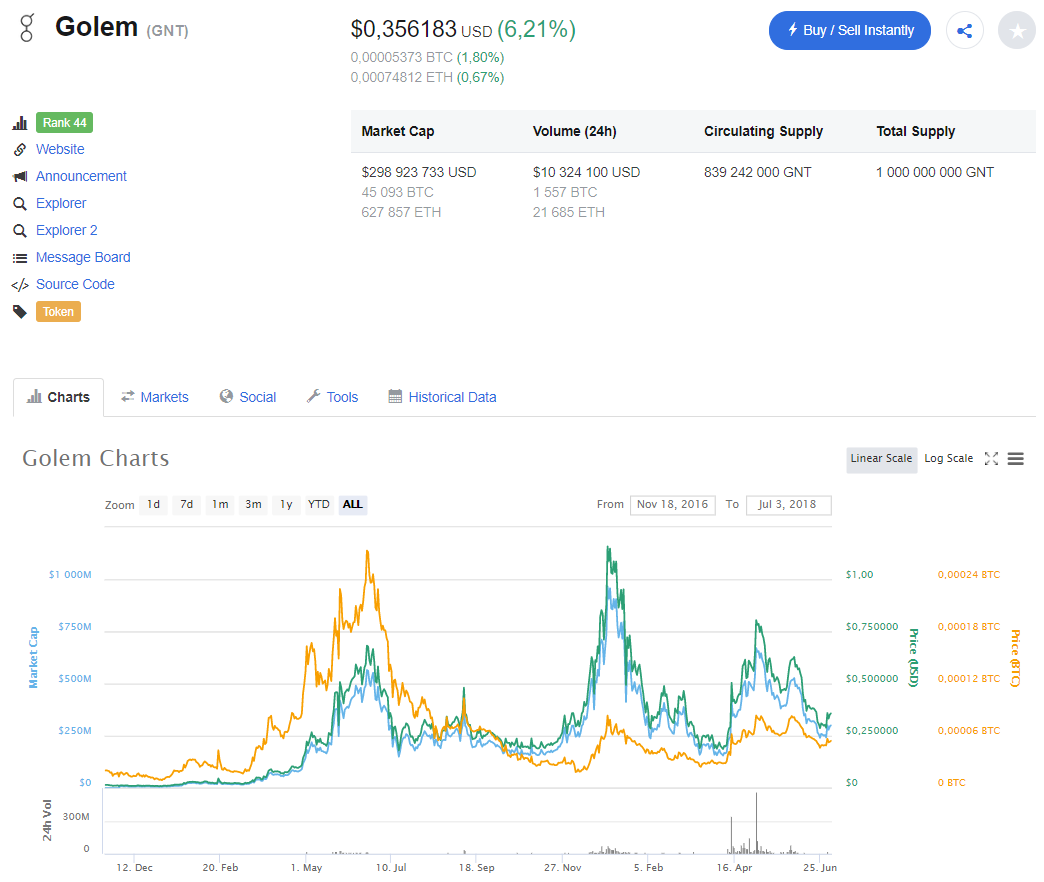The image size is (1044, 882).
Task: Open the Golem Website link
Action: (x=60, y=149)
